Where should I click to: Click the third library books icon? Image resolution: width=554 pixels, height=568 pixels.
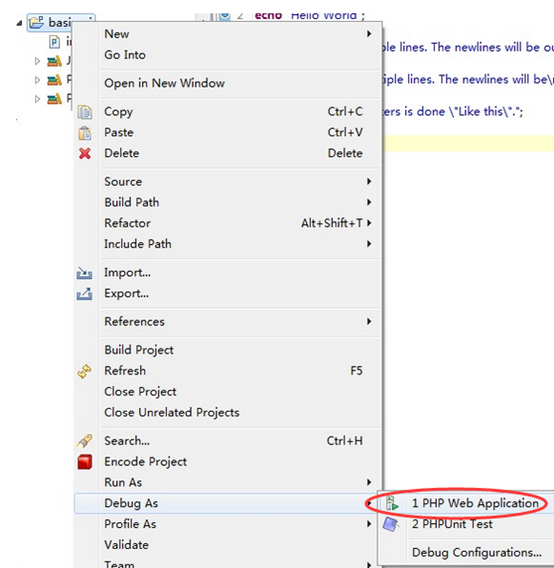click(54, 99)
